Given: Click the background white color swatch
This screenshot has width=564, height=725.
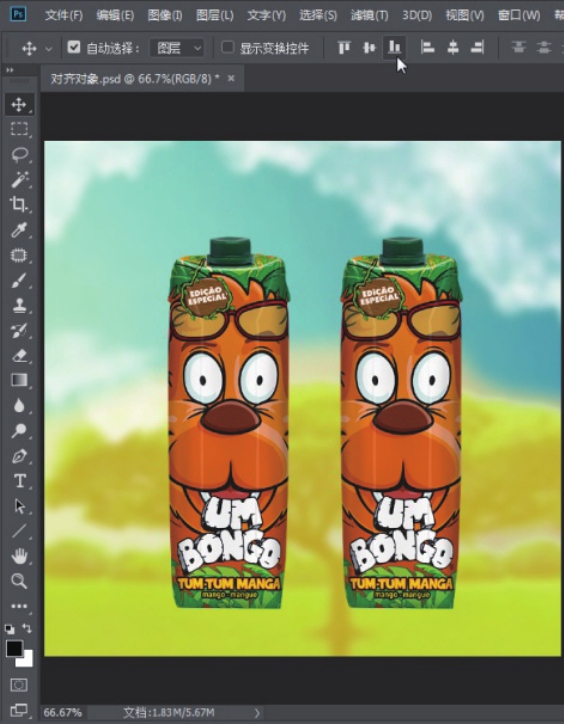Looking at the screenshot, I should point(26,659).
